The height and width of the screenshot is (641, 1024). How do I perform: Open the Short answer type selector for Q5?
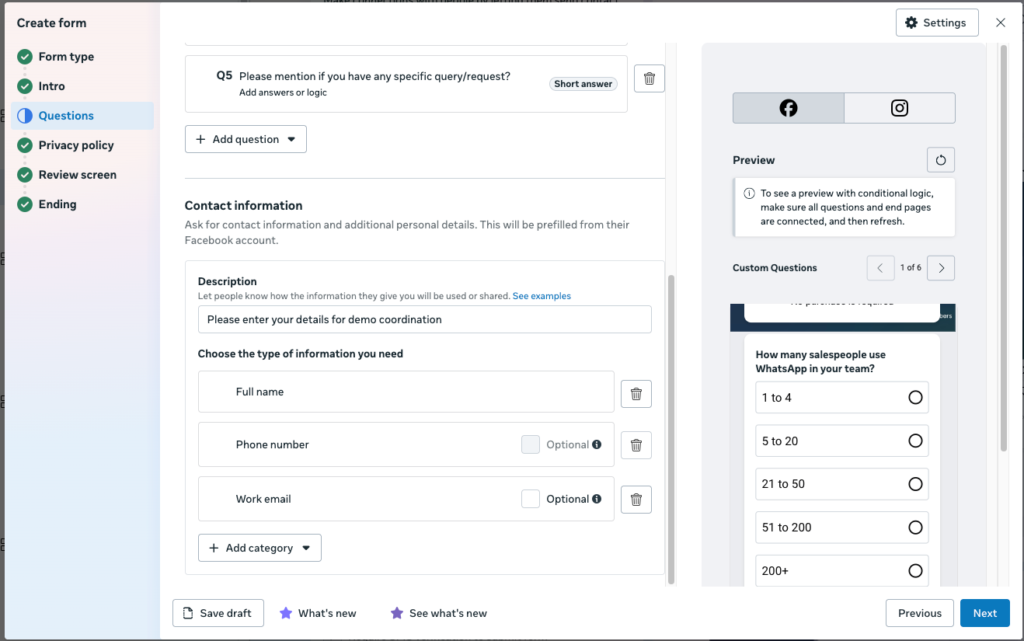tap(583, 84)
